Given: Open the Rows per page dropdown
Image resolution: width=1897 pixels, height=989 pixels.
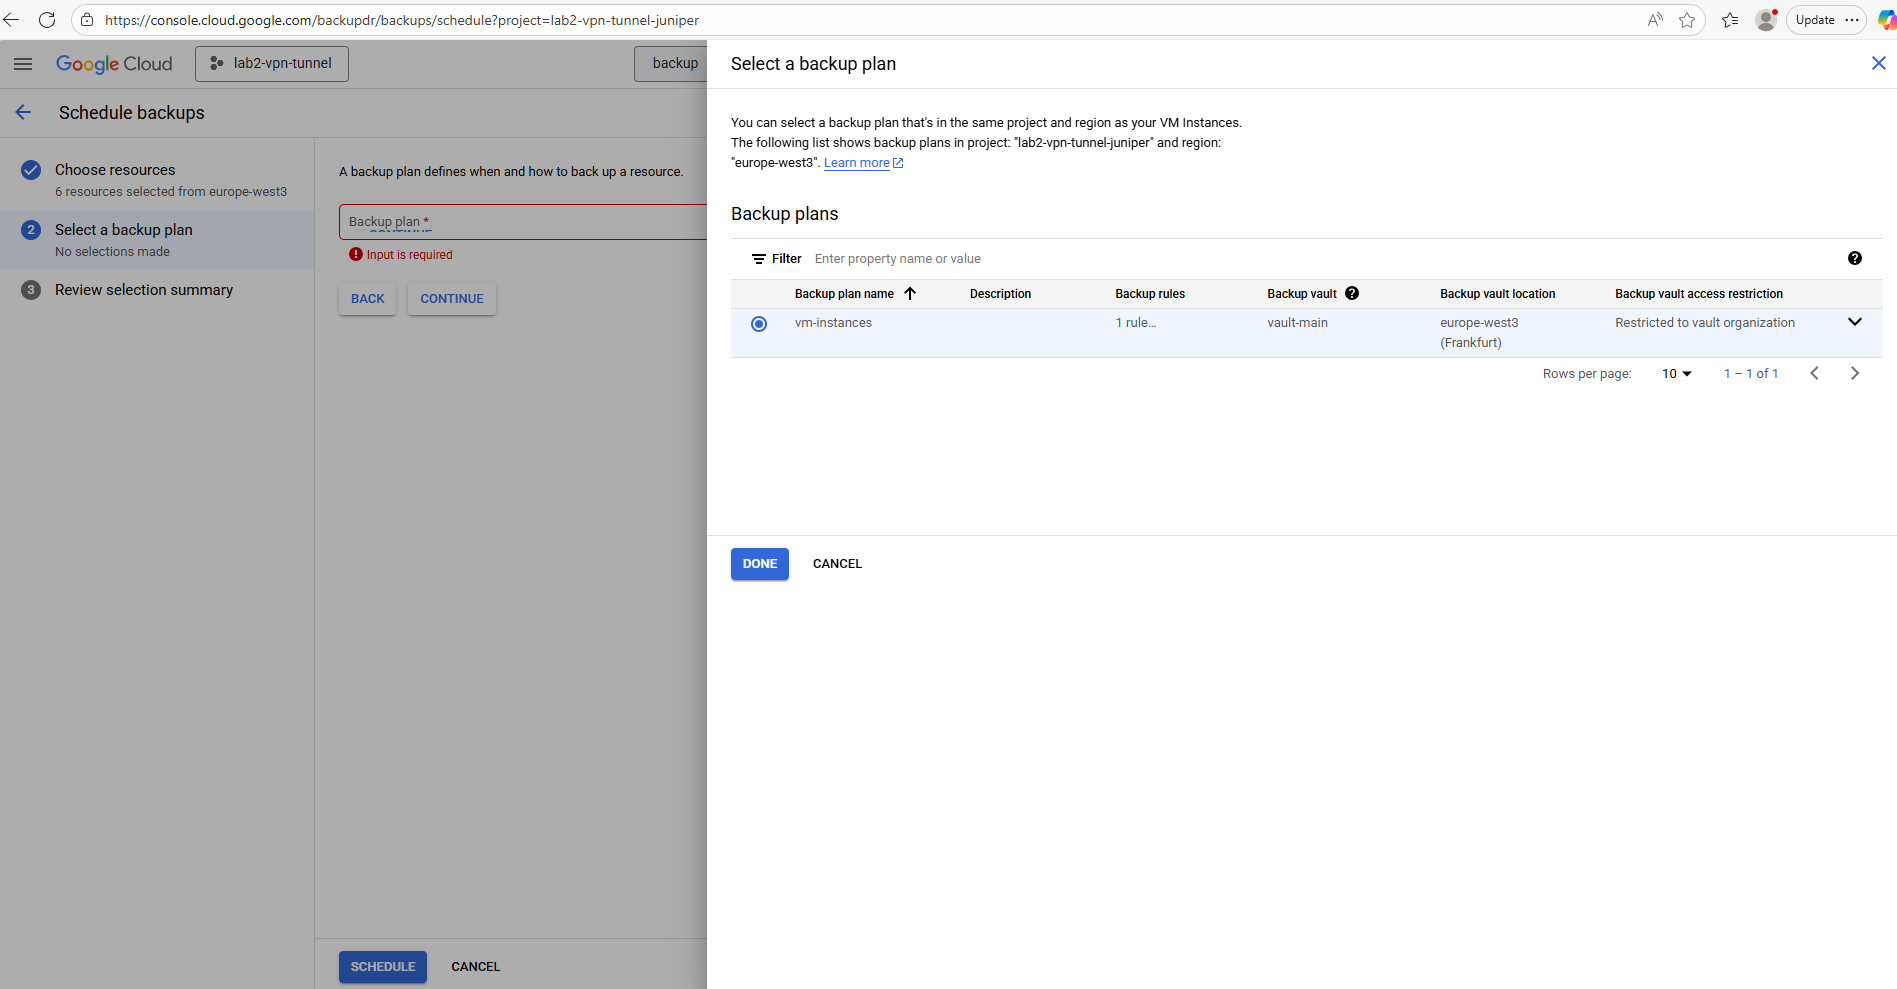Looking at the screenshot, I should [1676, 373].
